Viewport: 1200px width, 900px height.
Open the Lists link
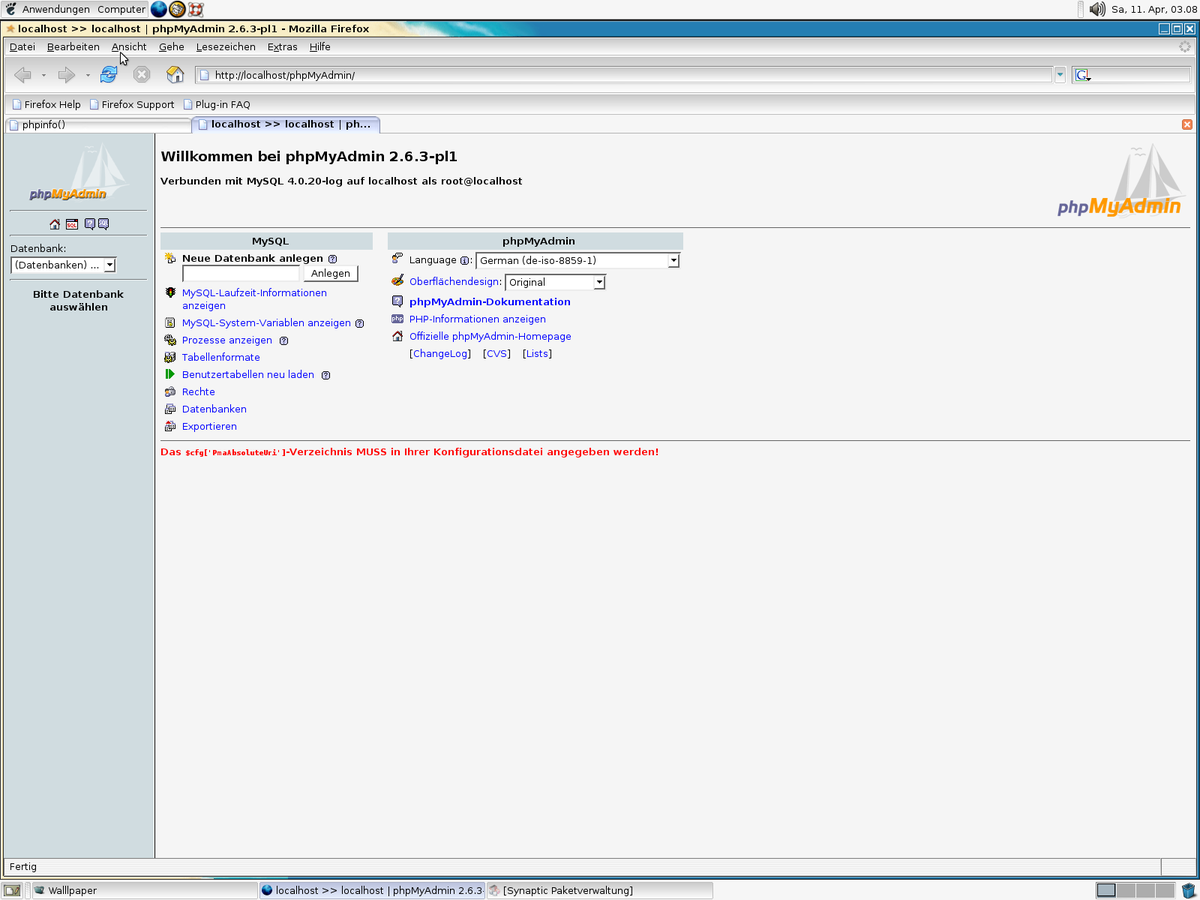537,354
